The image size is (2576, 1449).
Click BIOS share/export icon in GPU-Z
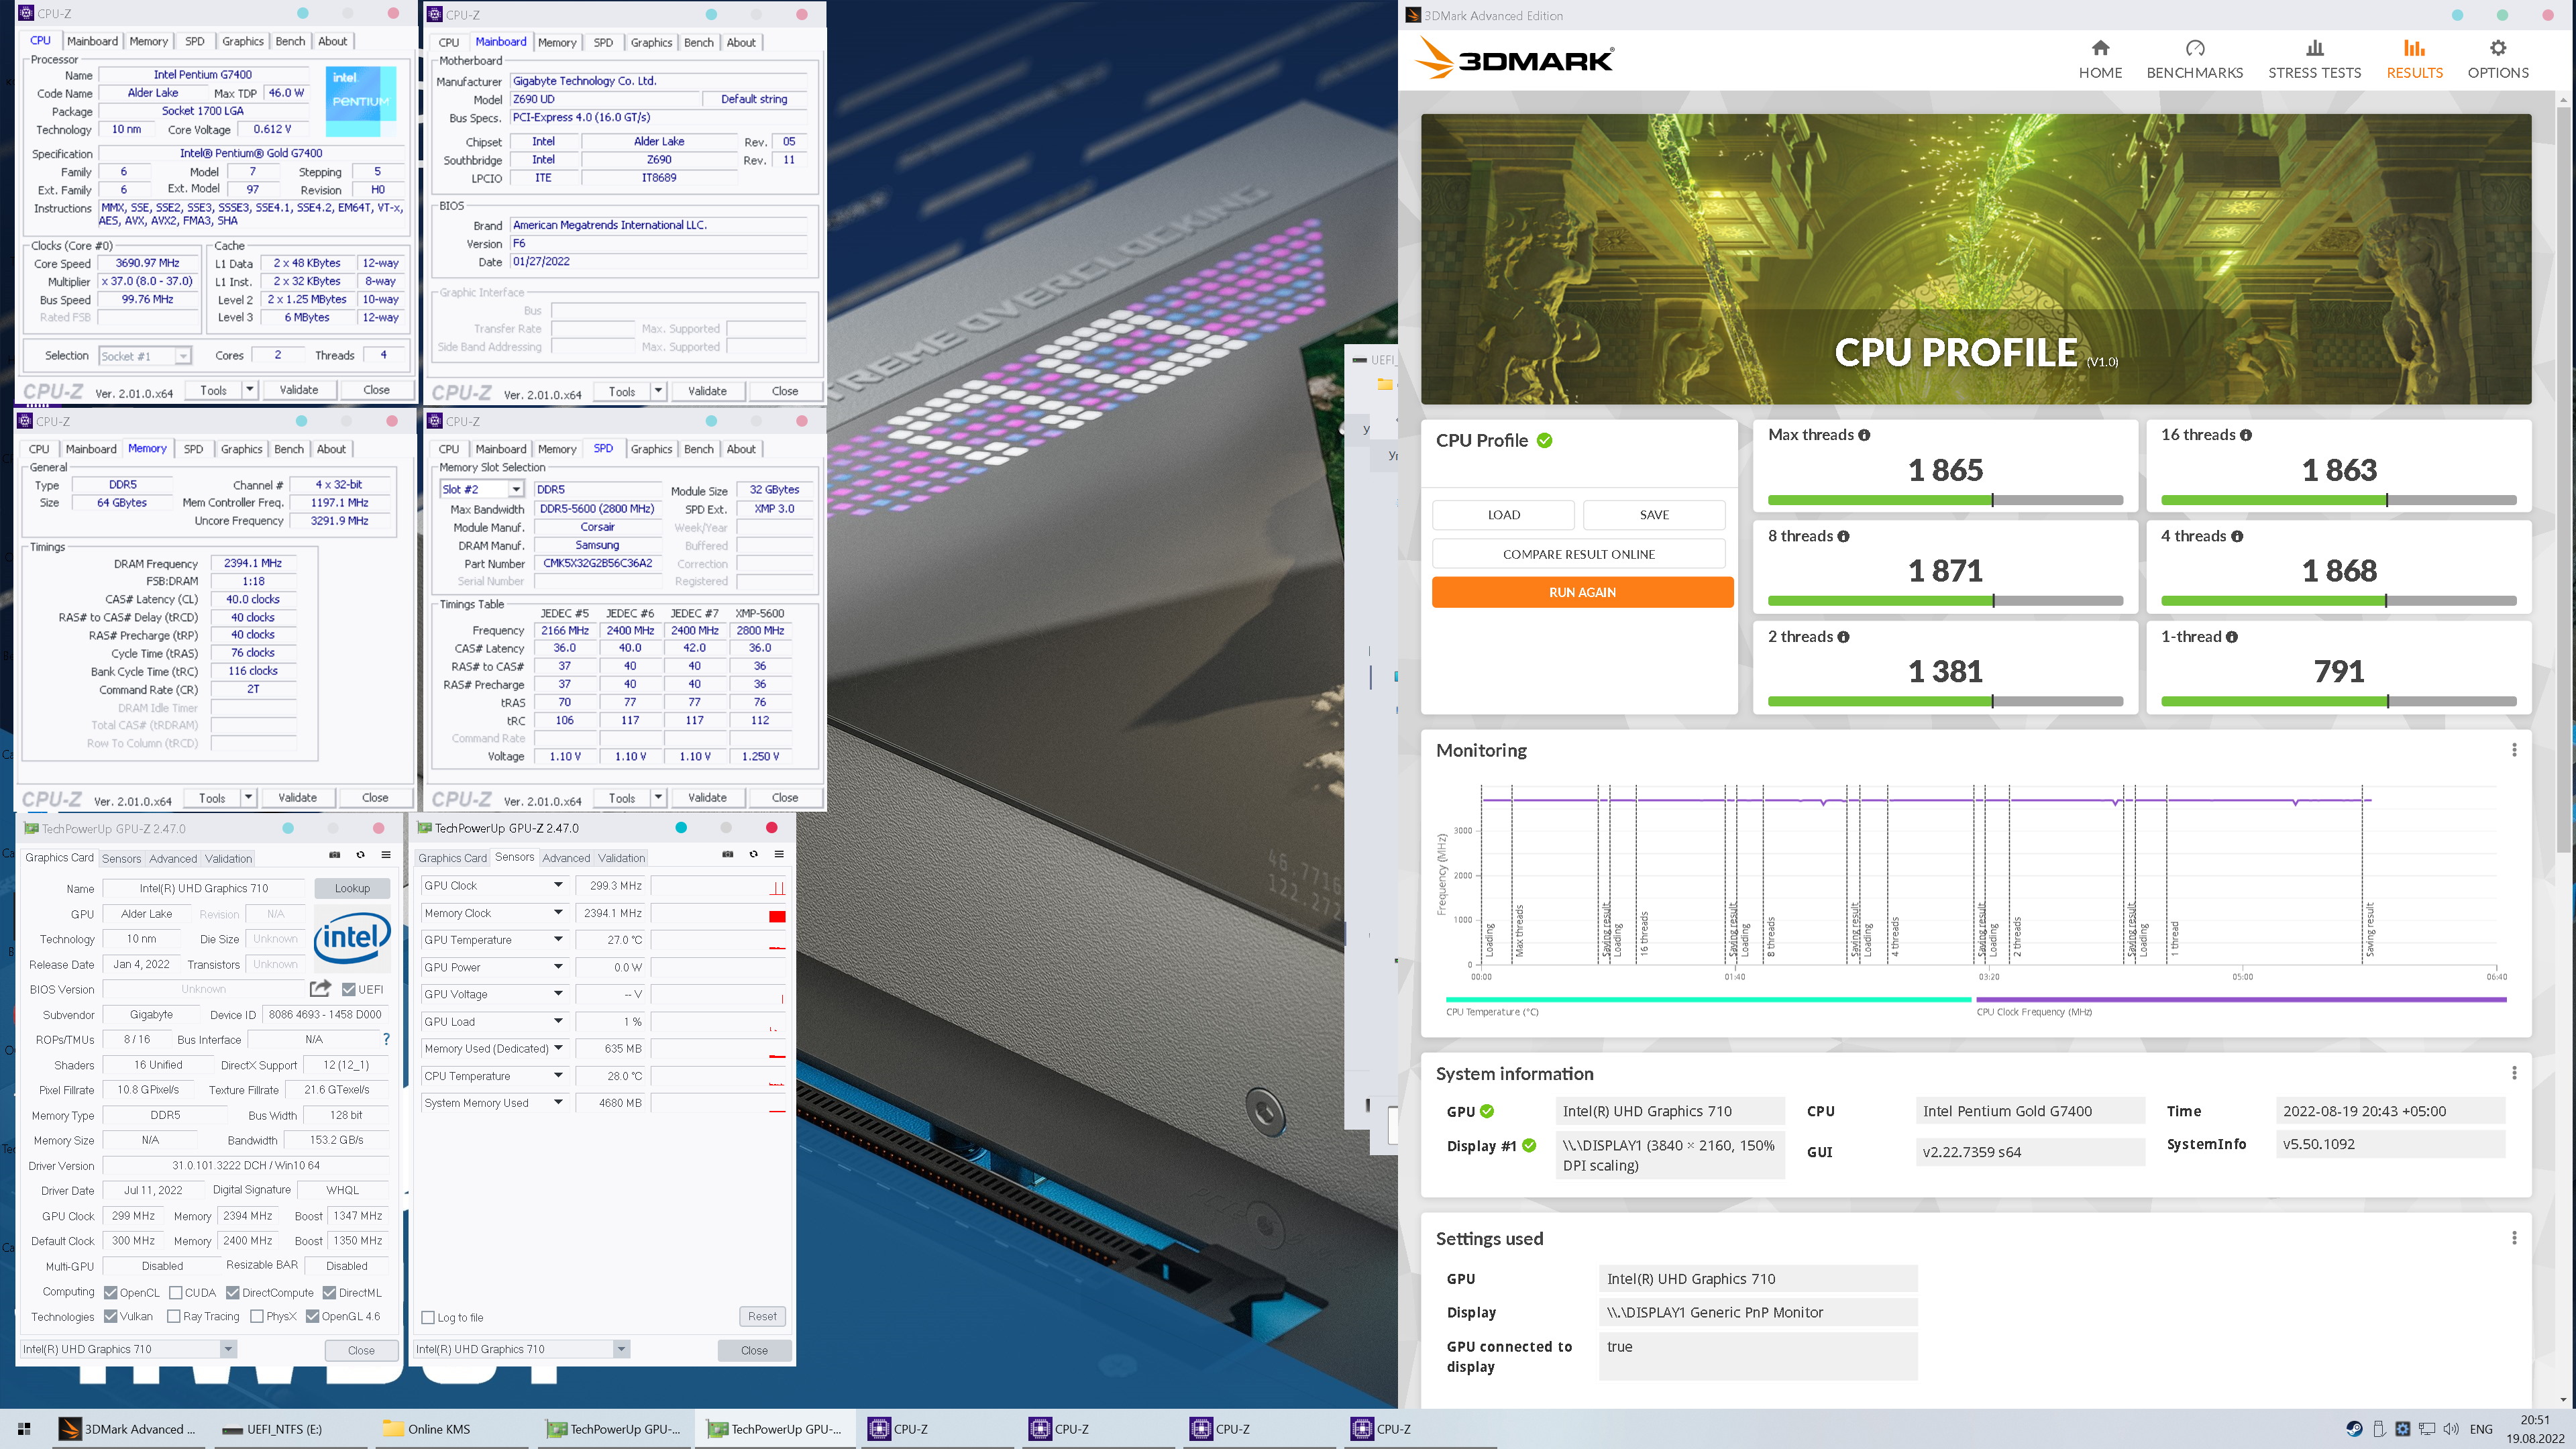(x=320, y=989)
